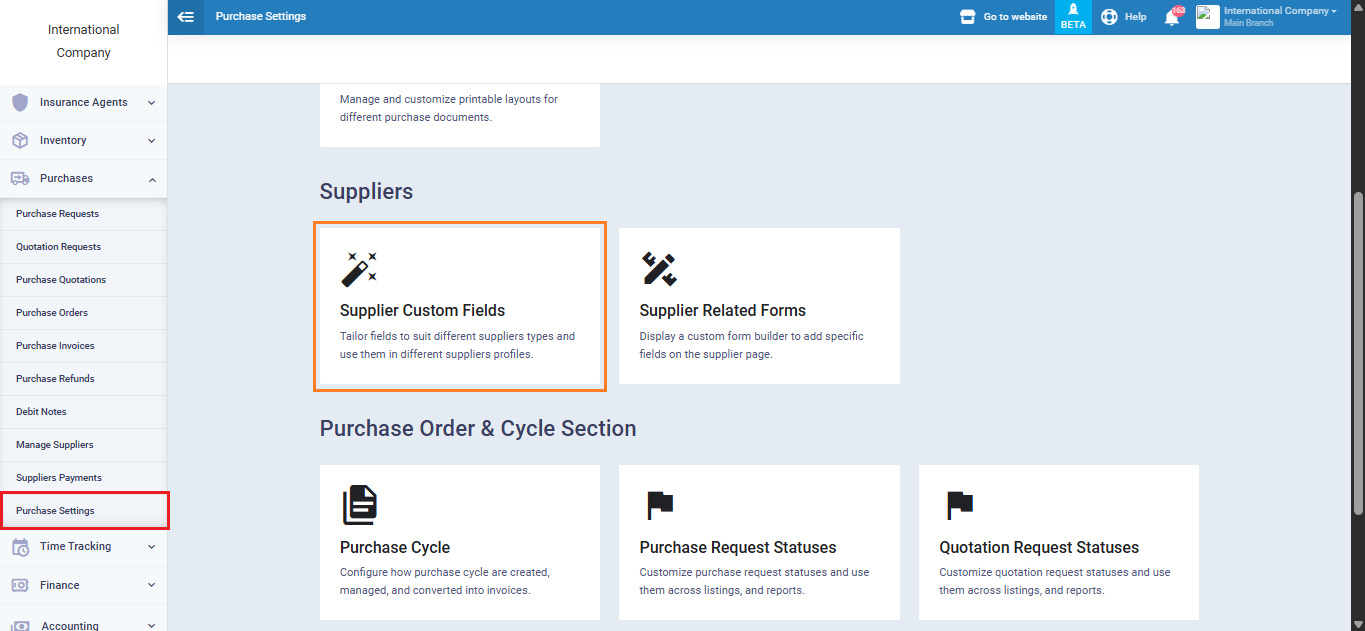Click the Quotation Request Statuses flag icon
The image size is (1365, 631).
[959, 505]
